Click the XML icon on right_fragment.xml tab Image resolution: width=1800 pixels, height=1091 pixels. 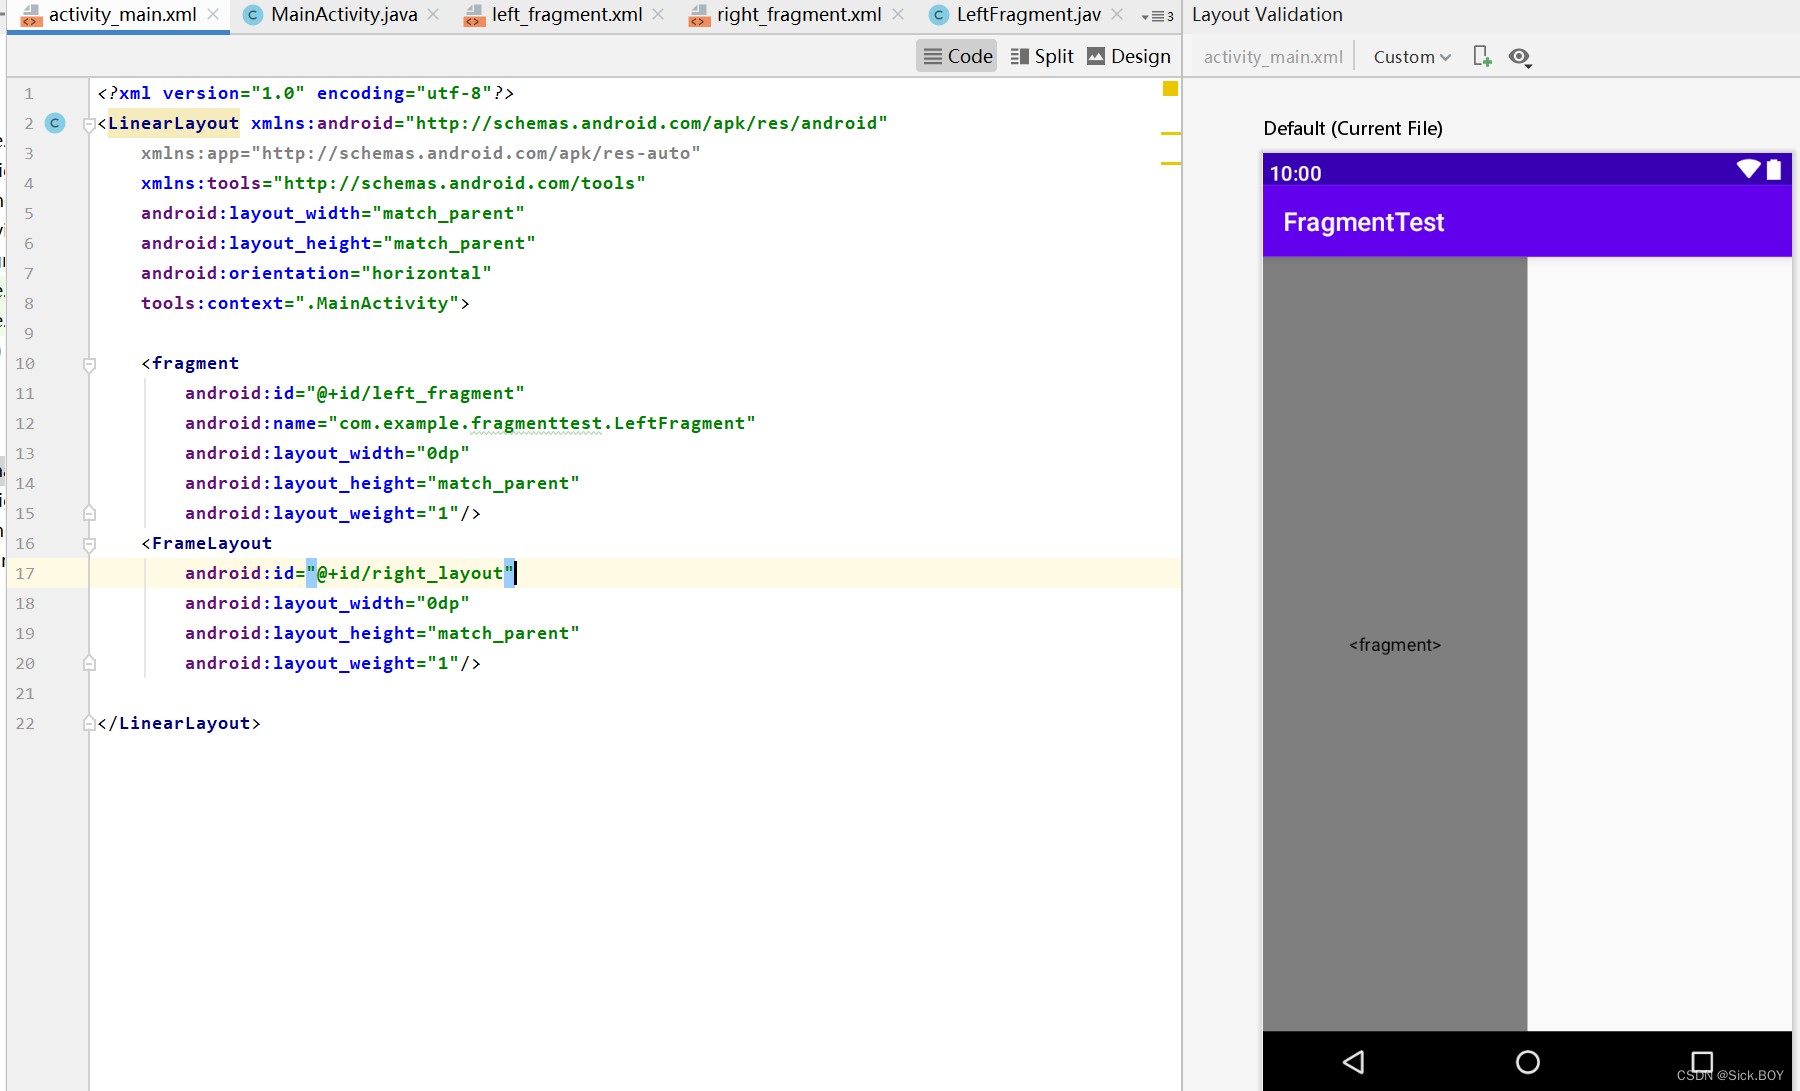tap(699, 17)
